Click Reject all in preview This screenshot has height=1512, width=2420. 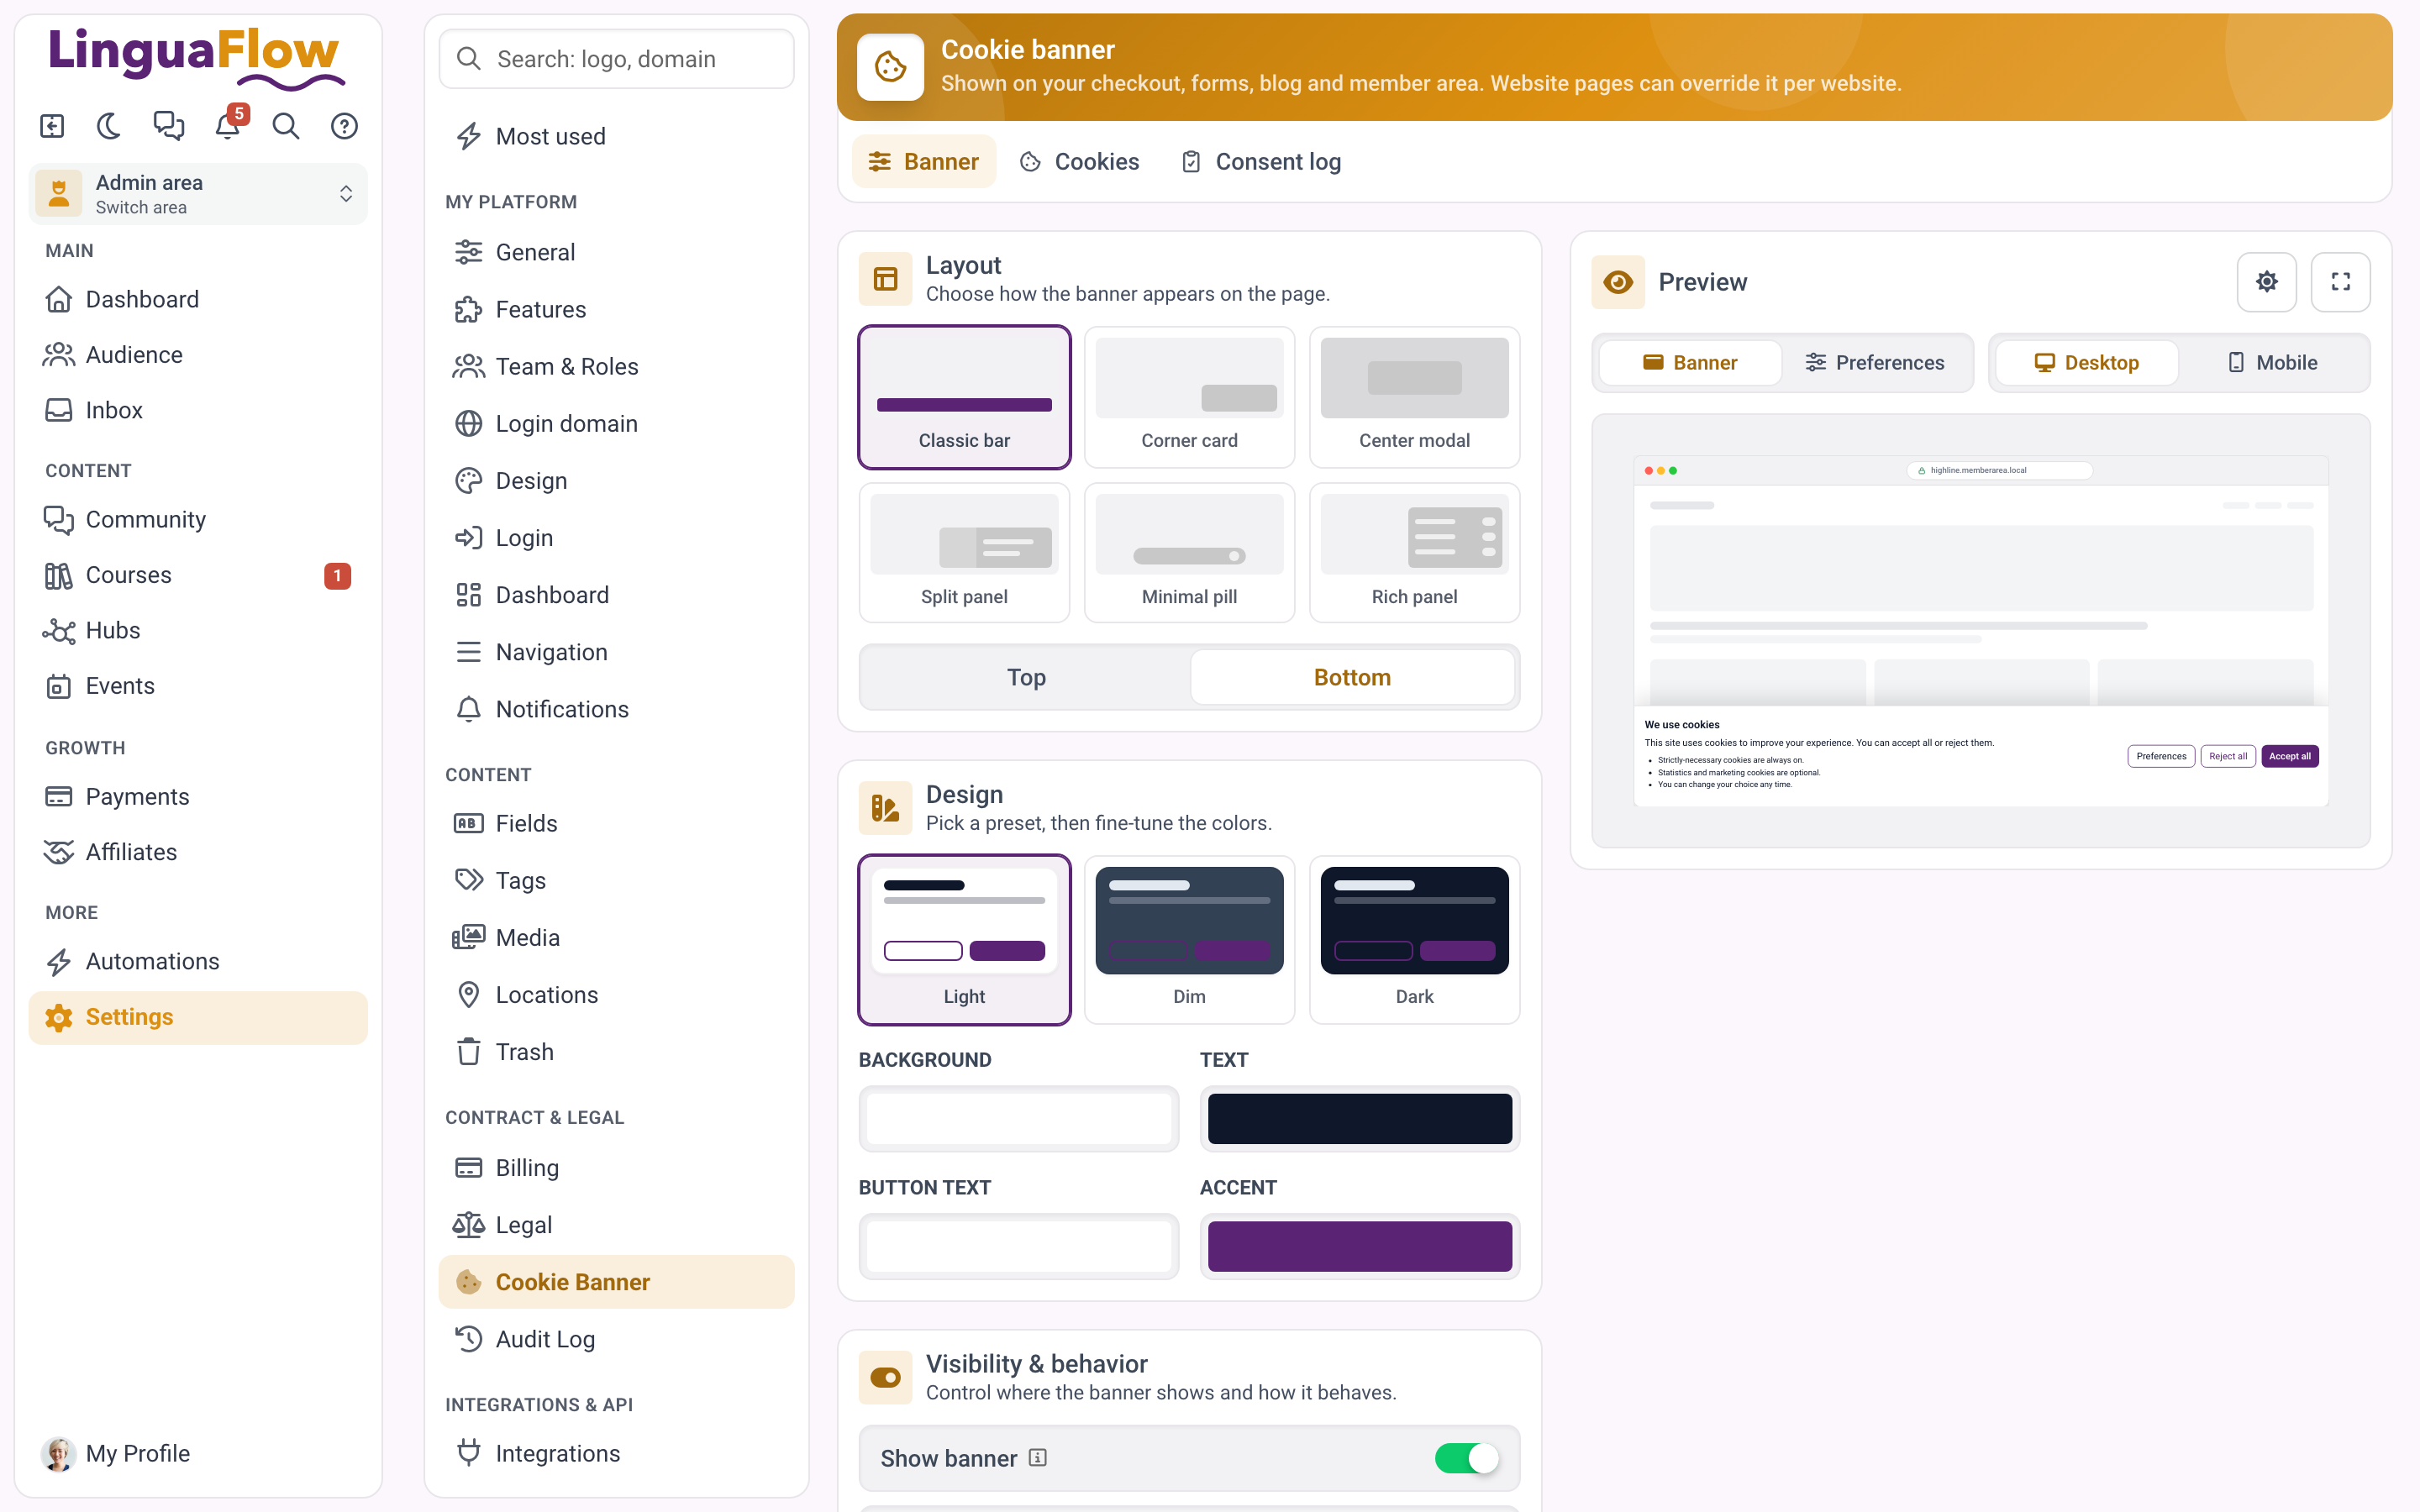(x=2228, y=756)
